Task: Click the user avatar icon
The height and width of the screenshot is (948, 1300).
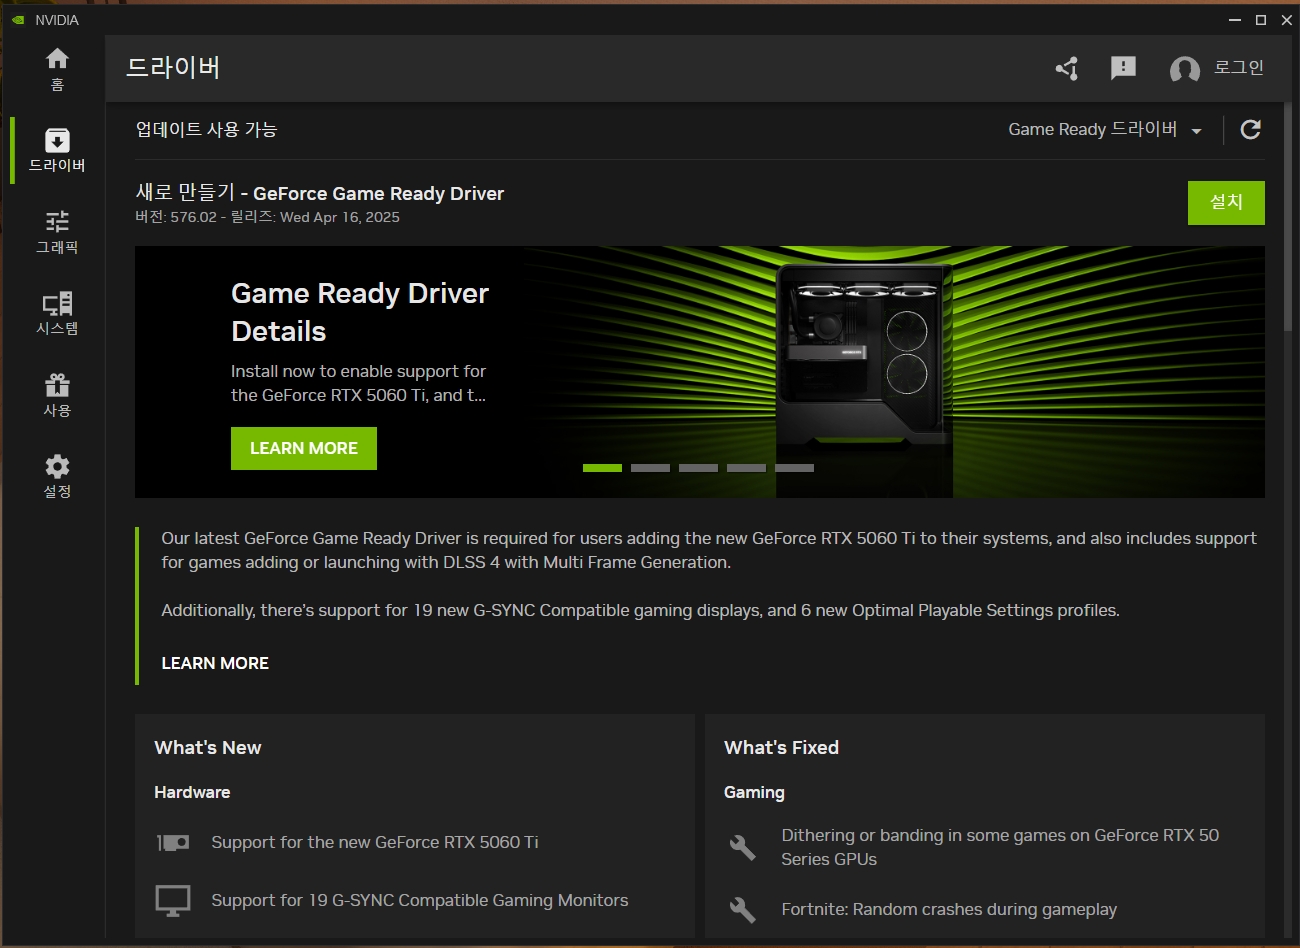Action: click(x=1185, y=69)
